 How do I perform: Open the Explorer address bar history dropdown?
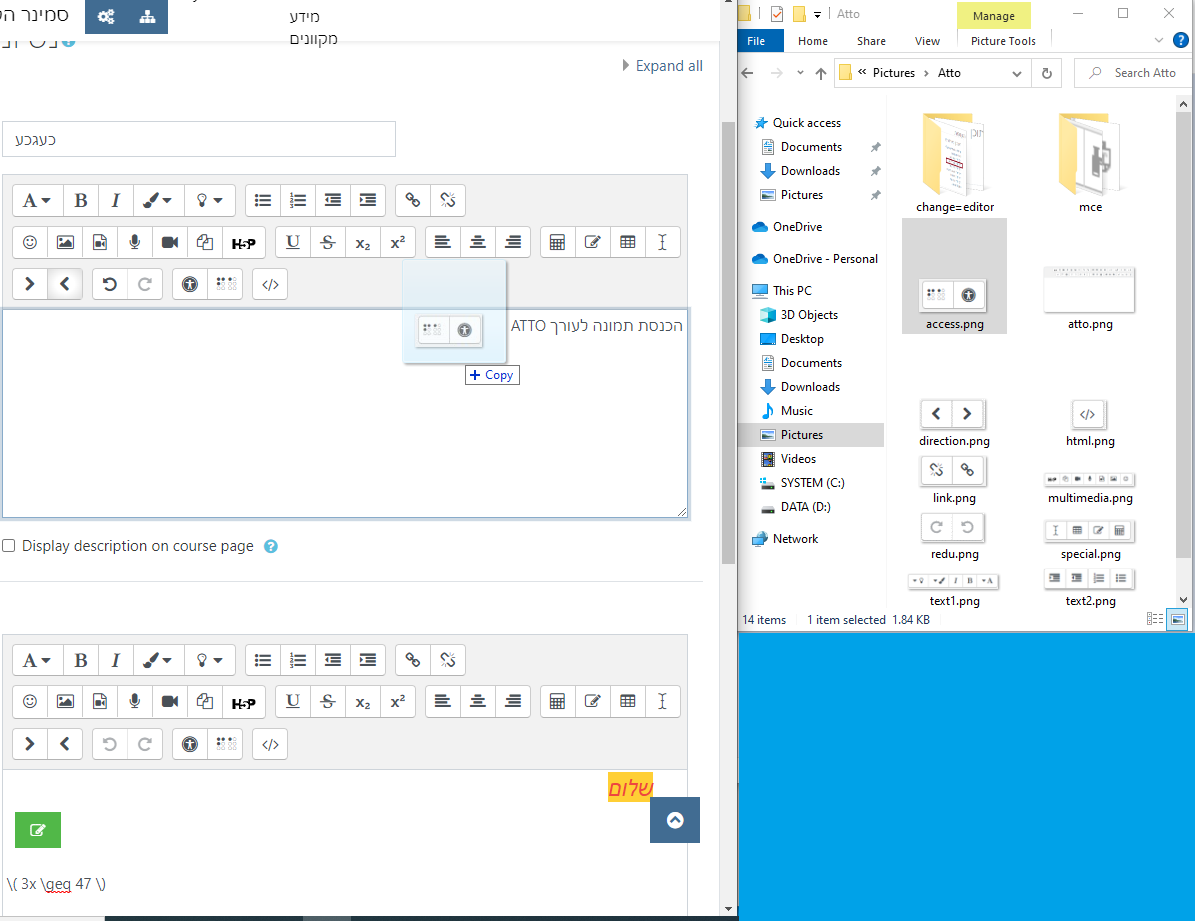click(1017, 73)
